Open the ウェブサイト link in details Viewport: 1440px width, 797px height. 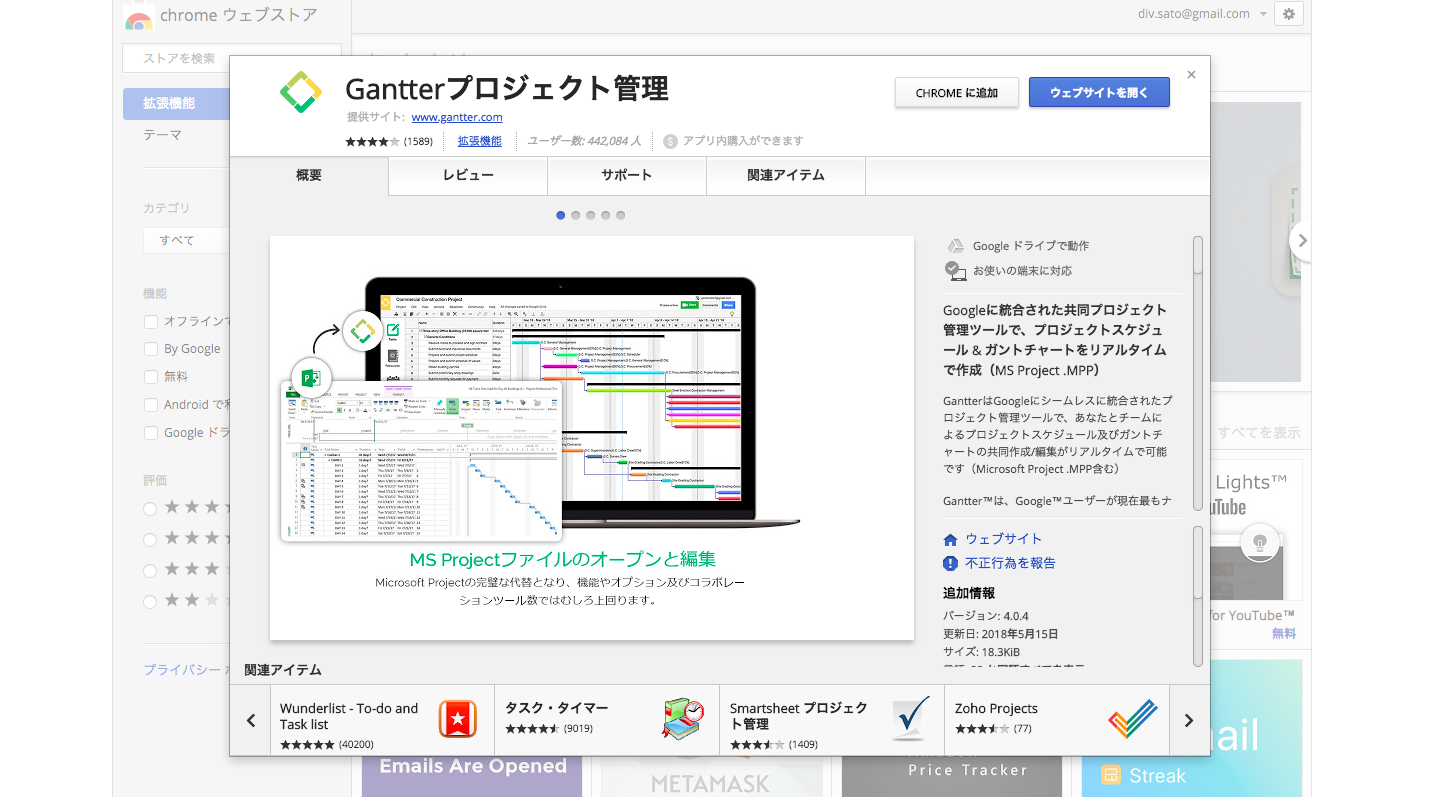(1004, 539)
